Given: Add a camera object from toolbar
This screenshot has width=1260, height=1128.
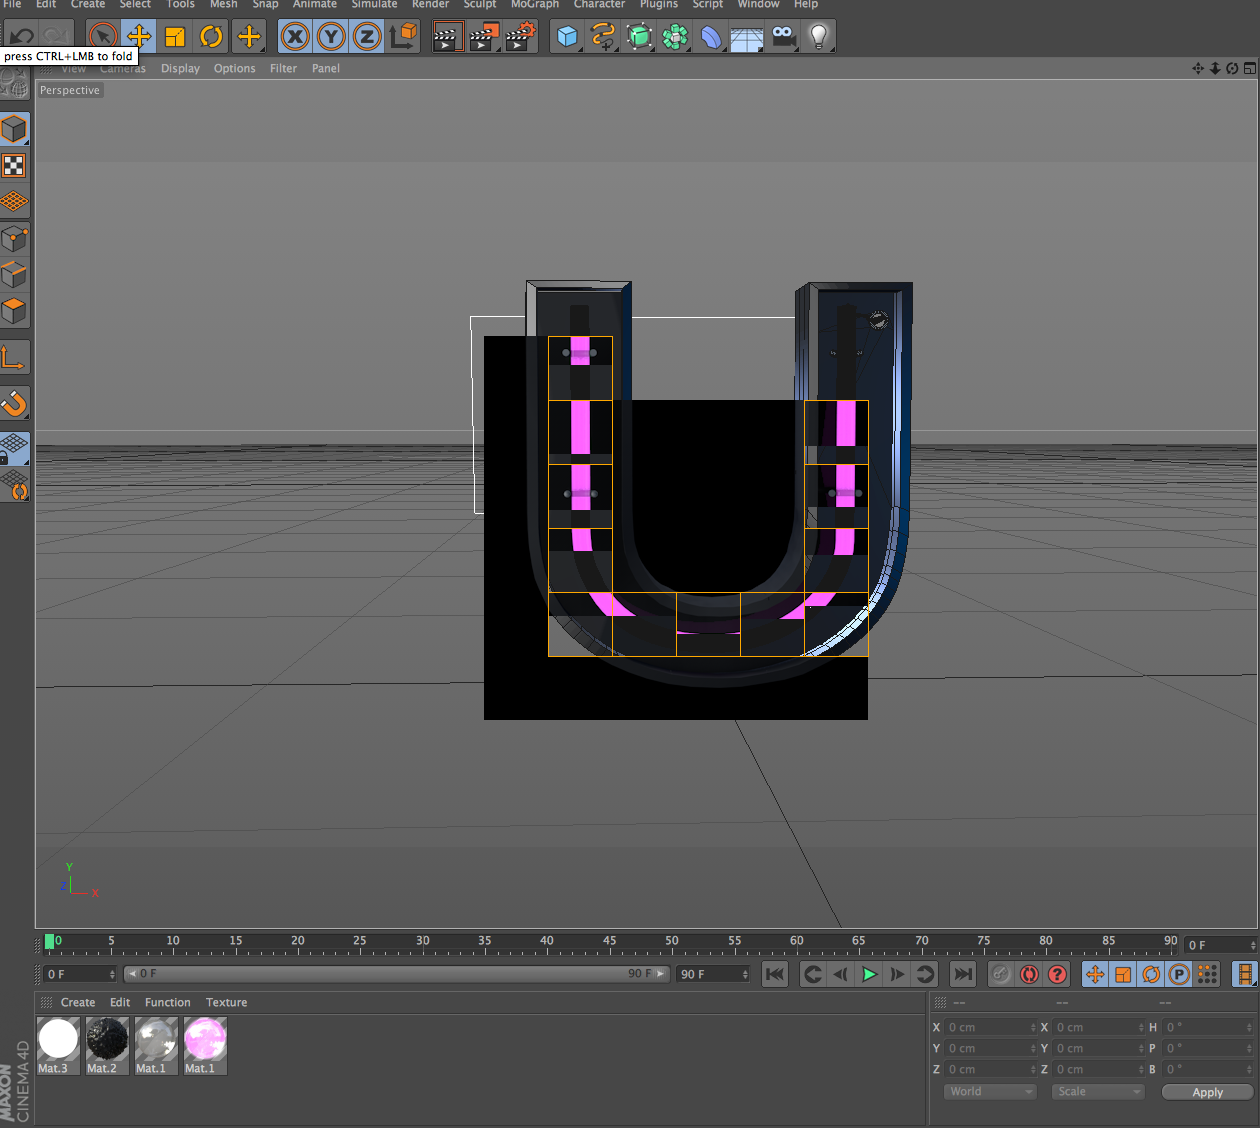Looking at the screenshot, I should pos(784,37).
